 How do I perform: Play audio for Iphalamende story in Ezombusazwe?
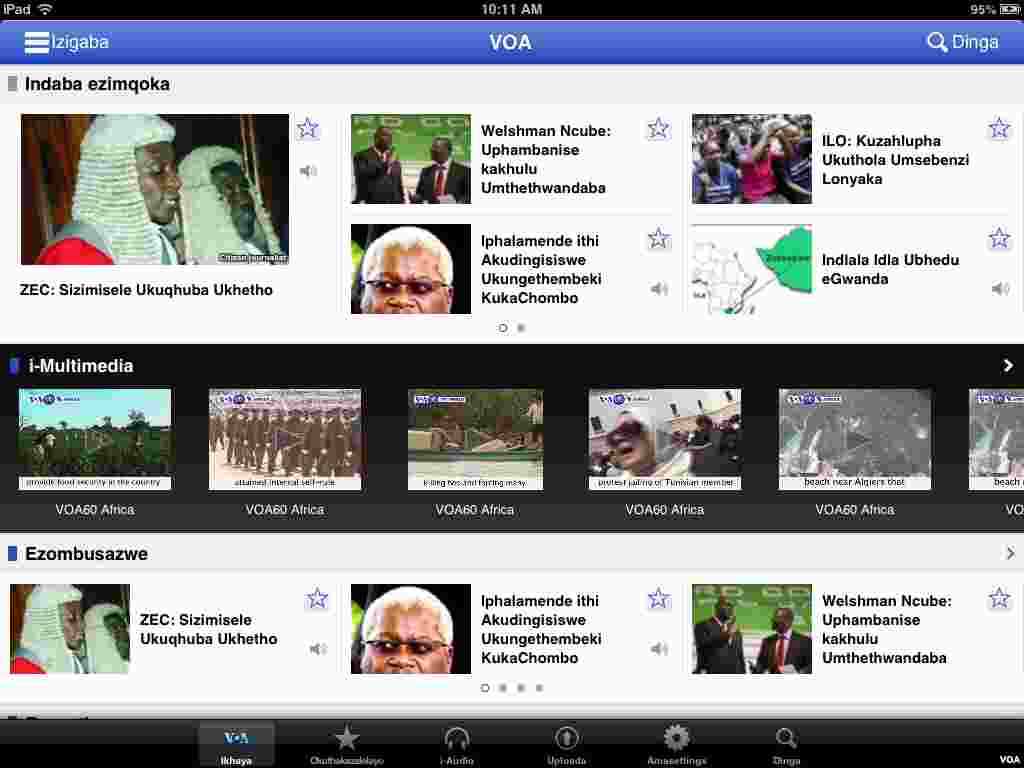click(x=659, y=648)
